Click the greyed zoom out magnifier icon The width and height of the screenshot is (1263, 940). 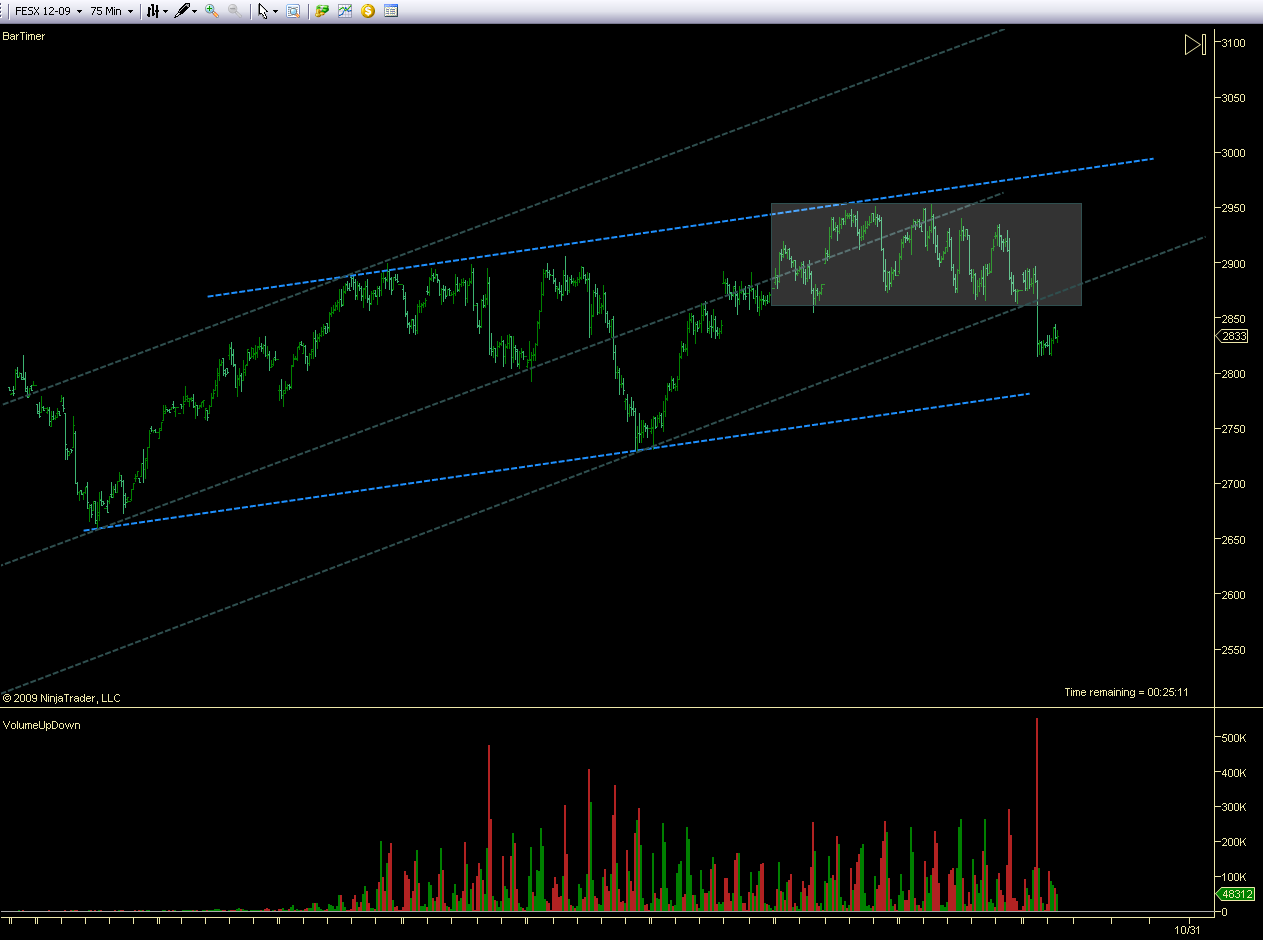234,11
